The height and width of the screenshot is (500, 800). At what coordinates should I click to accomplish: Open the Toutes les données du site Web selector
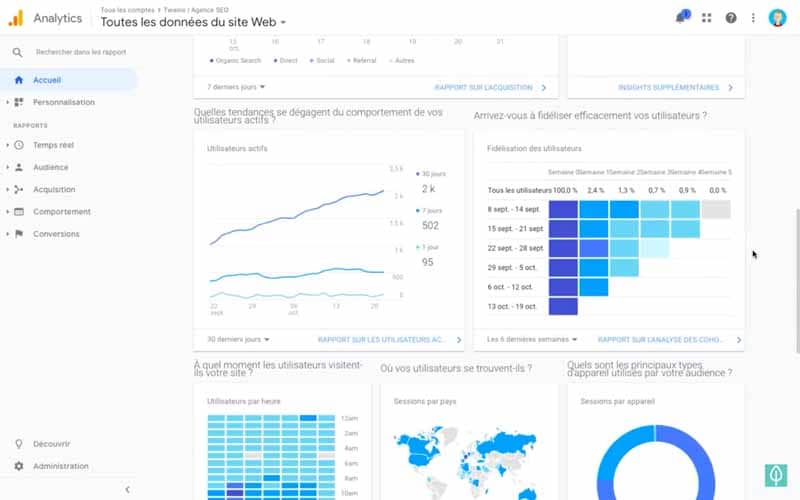tap(193, 22)
